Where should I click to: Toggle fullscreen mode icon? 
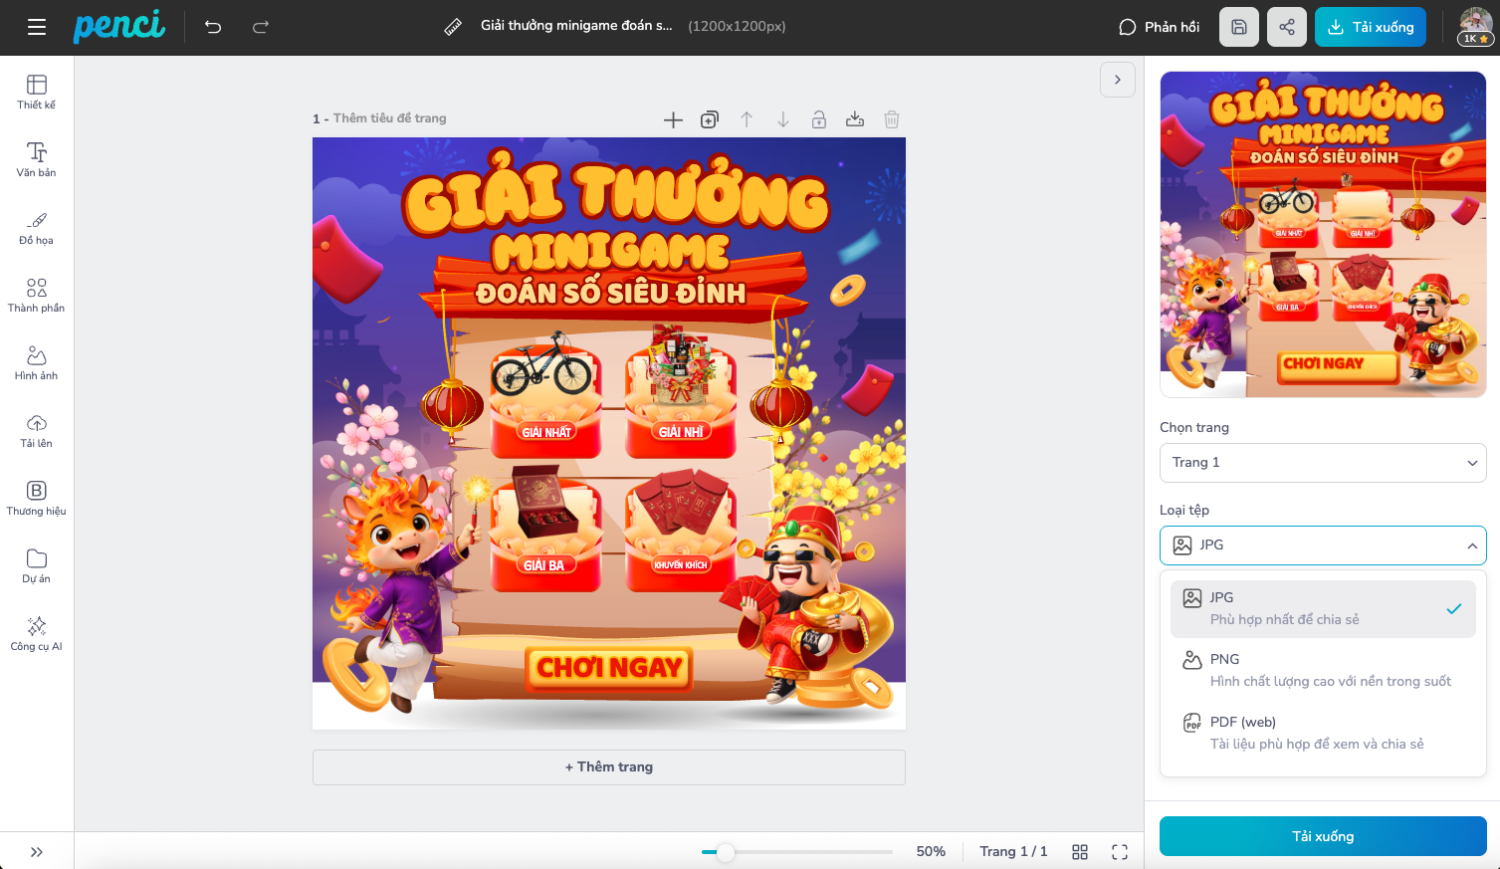pyautogui.click(x=1119, y=852)
